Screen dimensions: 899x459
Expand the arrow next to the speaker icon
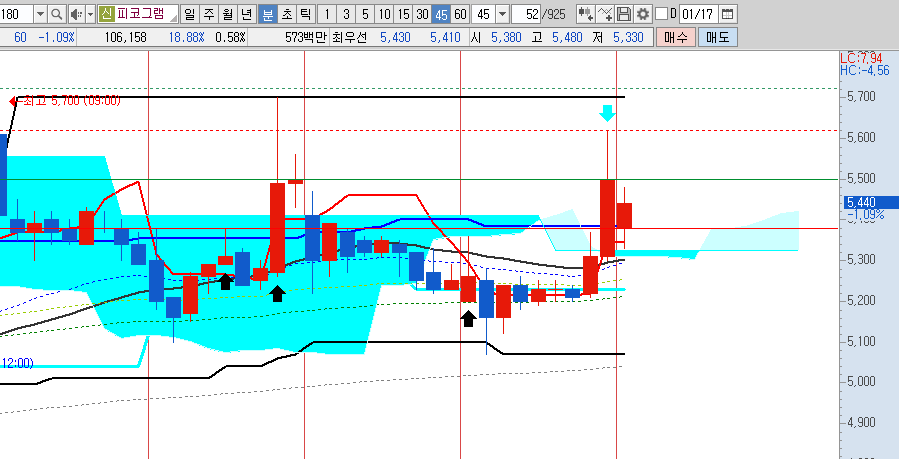(x=90, y=13)
